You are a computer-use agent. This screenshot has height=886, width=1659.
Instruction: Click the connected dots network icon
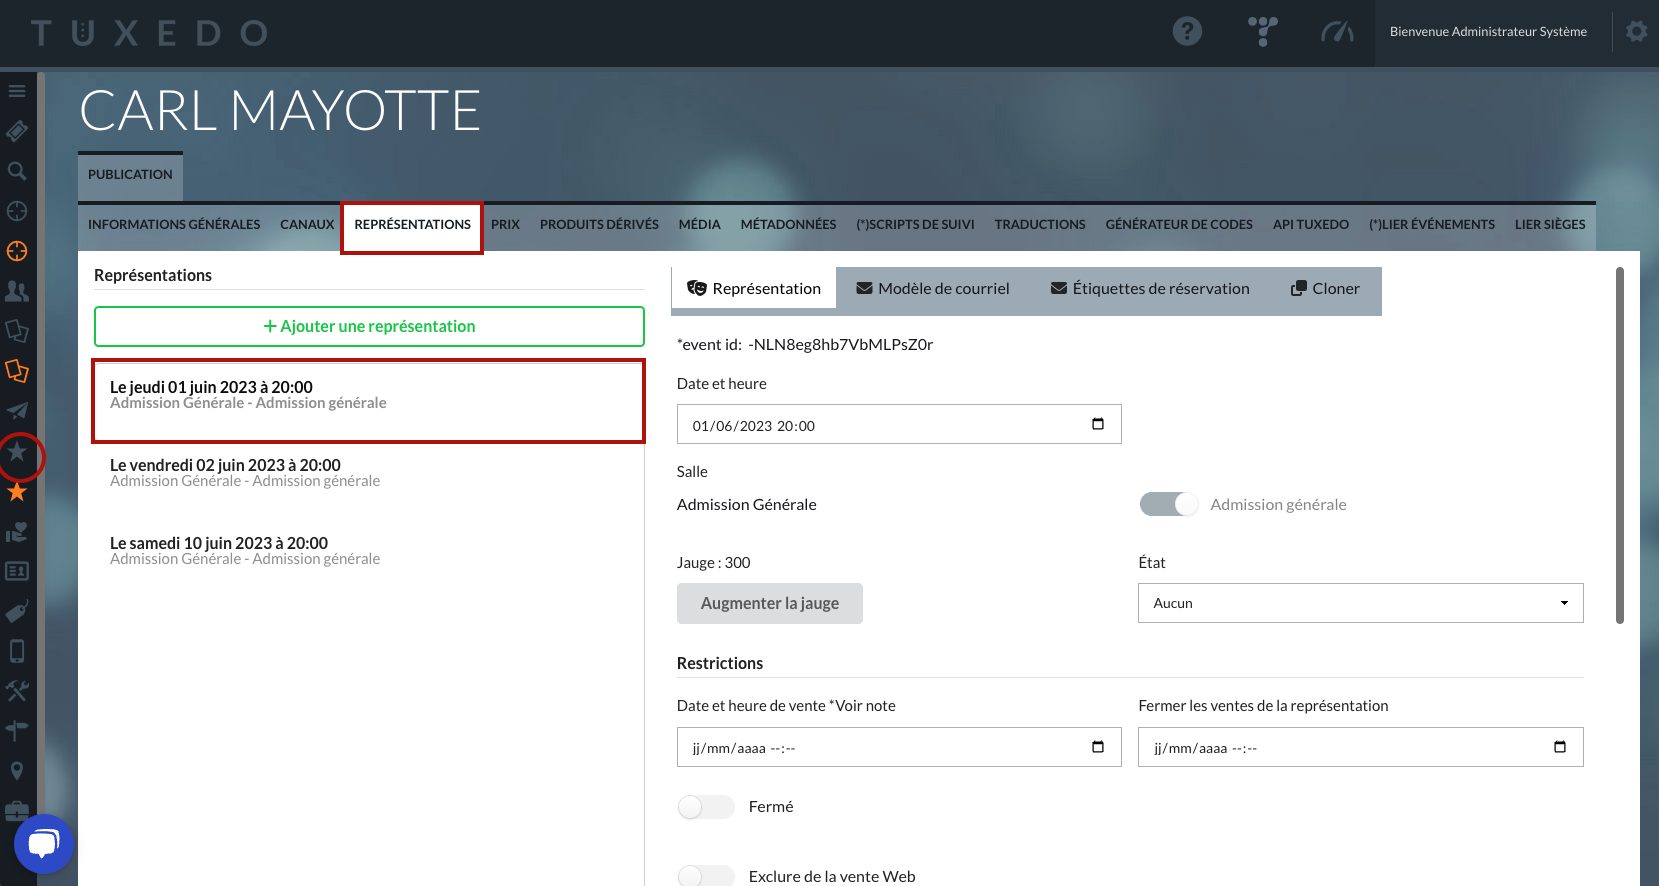pyautogui.click(x=1263, y=32)
